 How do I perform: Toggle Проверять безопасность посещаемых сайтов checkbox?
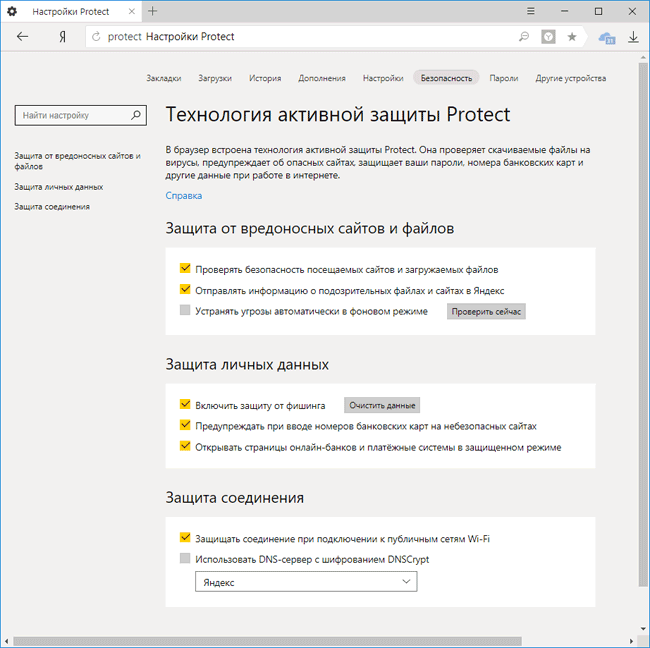(185, 268)
